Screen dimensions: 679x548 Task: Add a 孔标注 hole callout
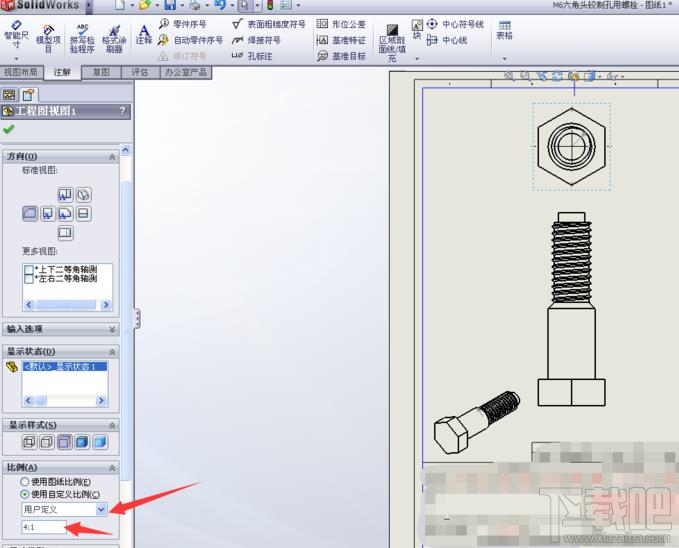pos(252,56)
